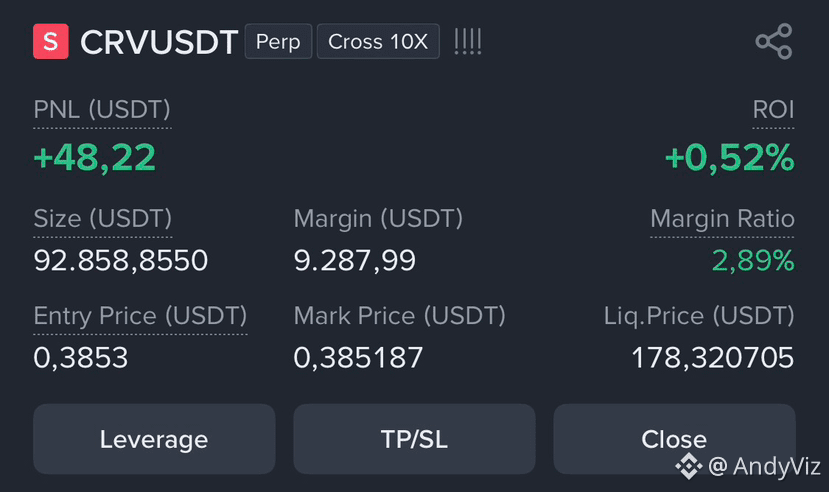Select the +48,22 PNL value
This screenshot has height=492, width=829.
tap(95, 157)
